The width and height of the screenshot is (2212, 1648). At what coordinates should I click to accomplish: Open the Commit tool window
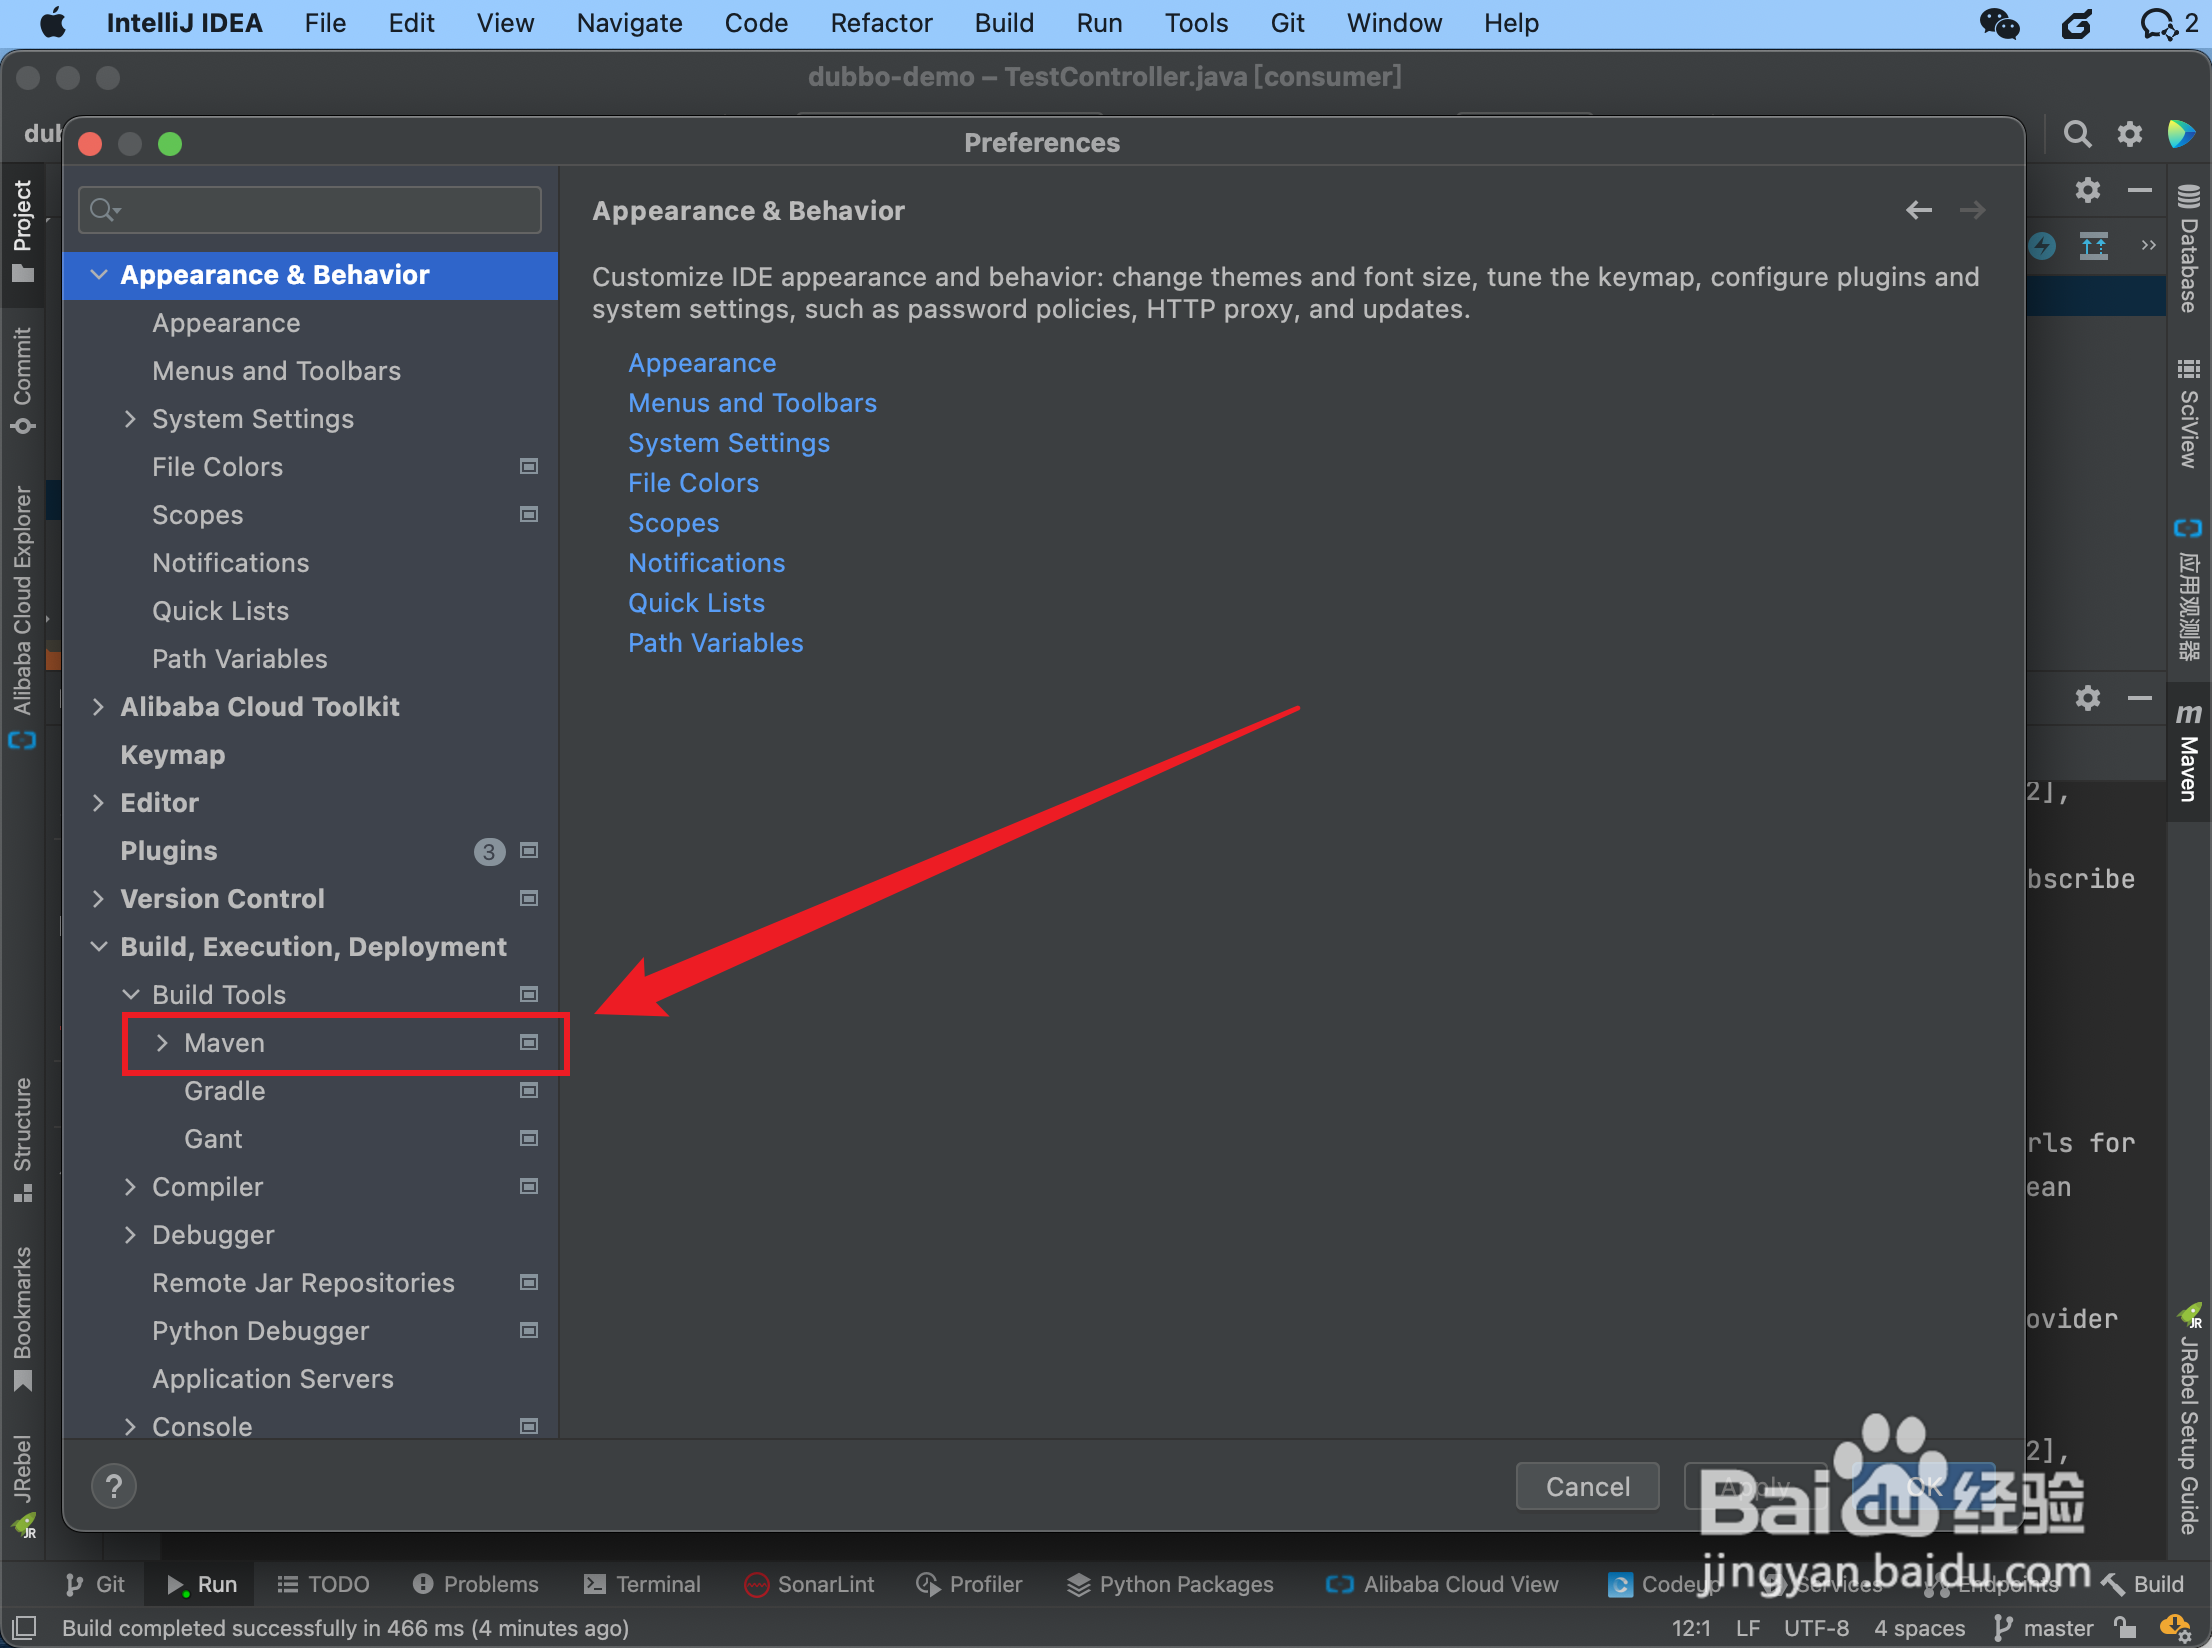(x=22, y=381)
